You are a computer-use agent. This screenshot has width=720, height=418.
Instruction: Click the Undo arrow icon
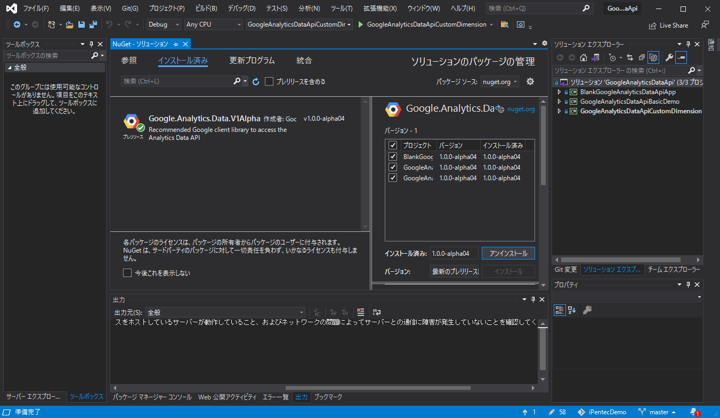coord(109,24)
